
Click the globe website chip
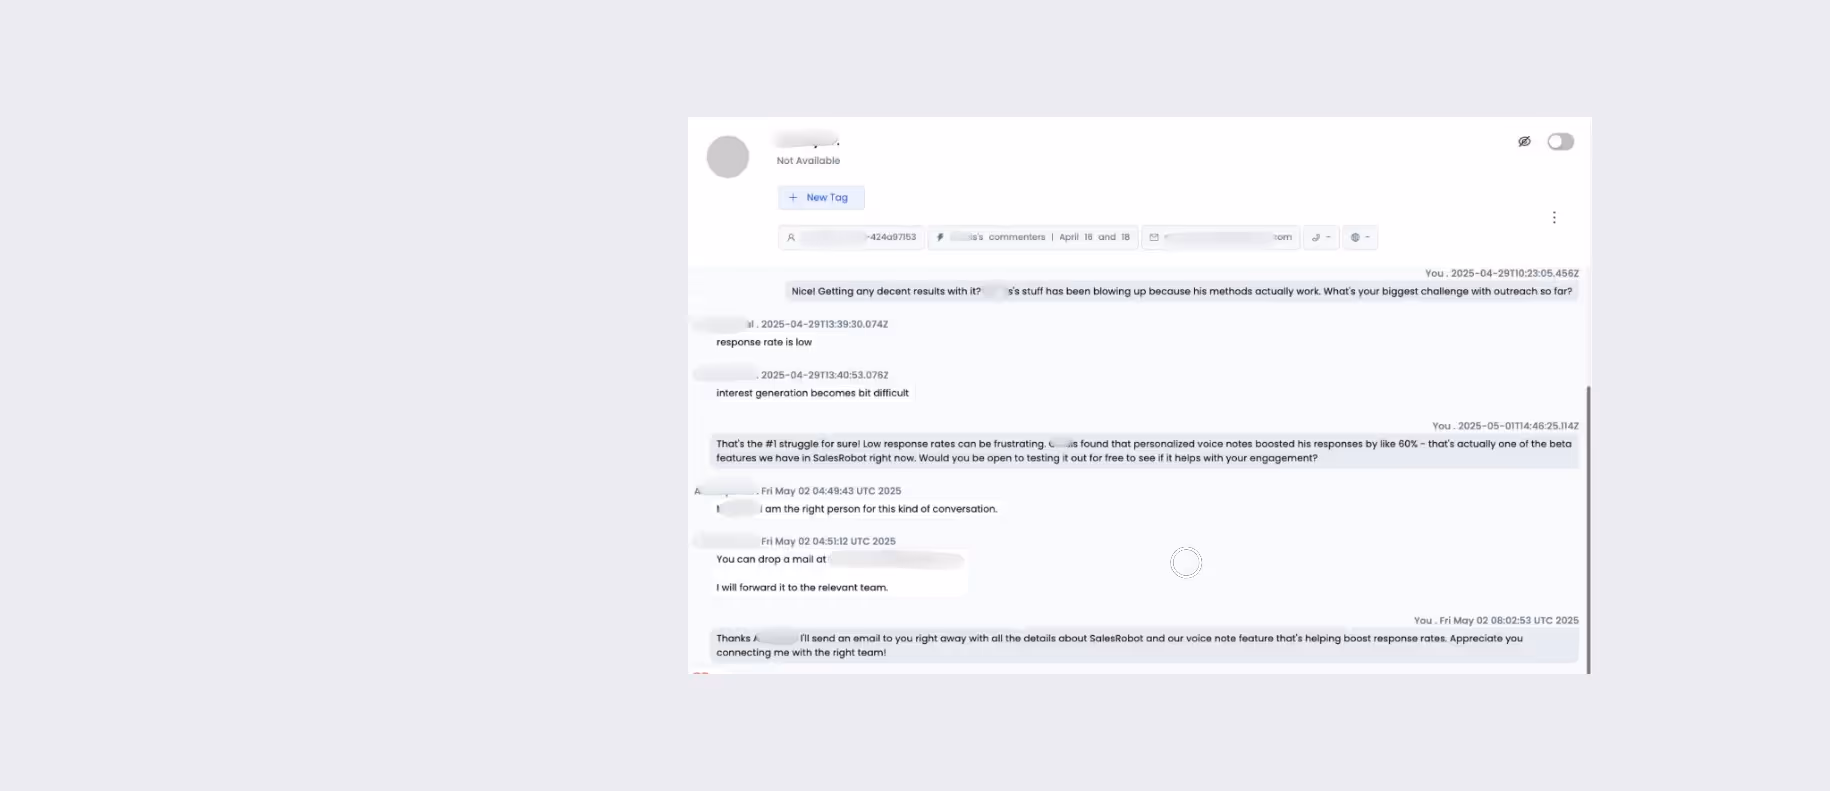1360,238
